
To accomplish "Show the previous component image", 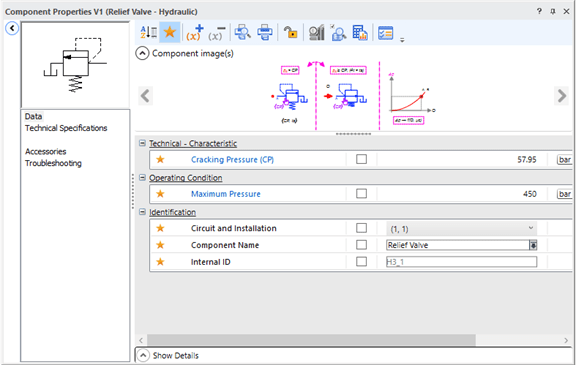I will click(x=145, y=96).
